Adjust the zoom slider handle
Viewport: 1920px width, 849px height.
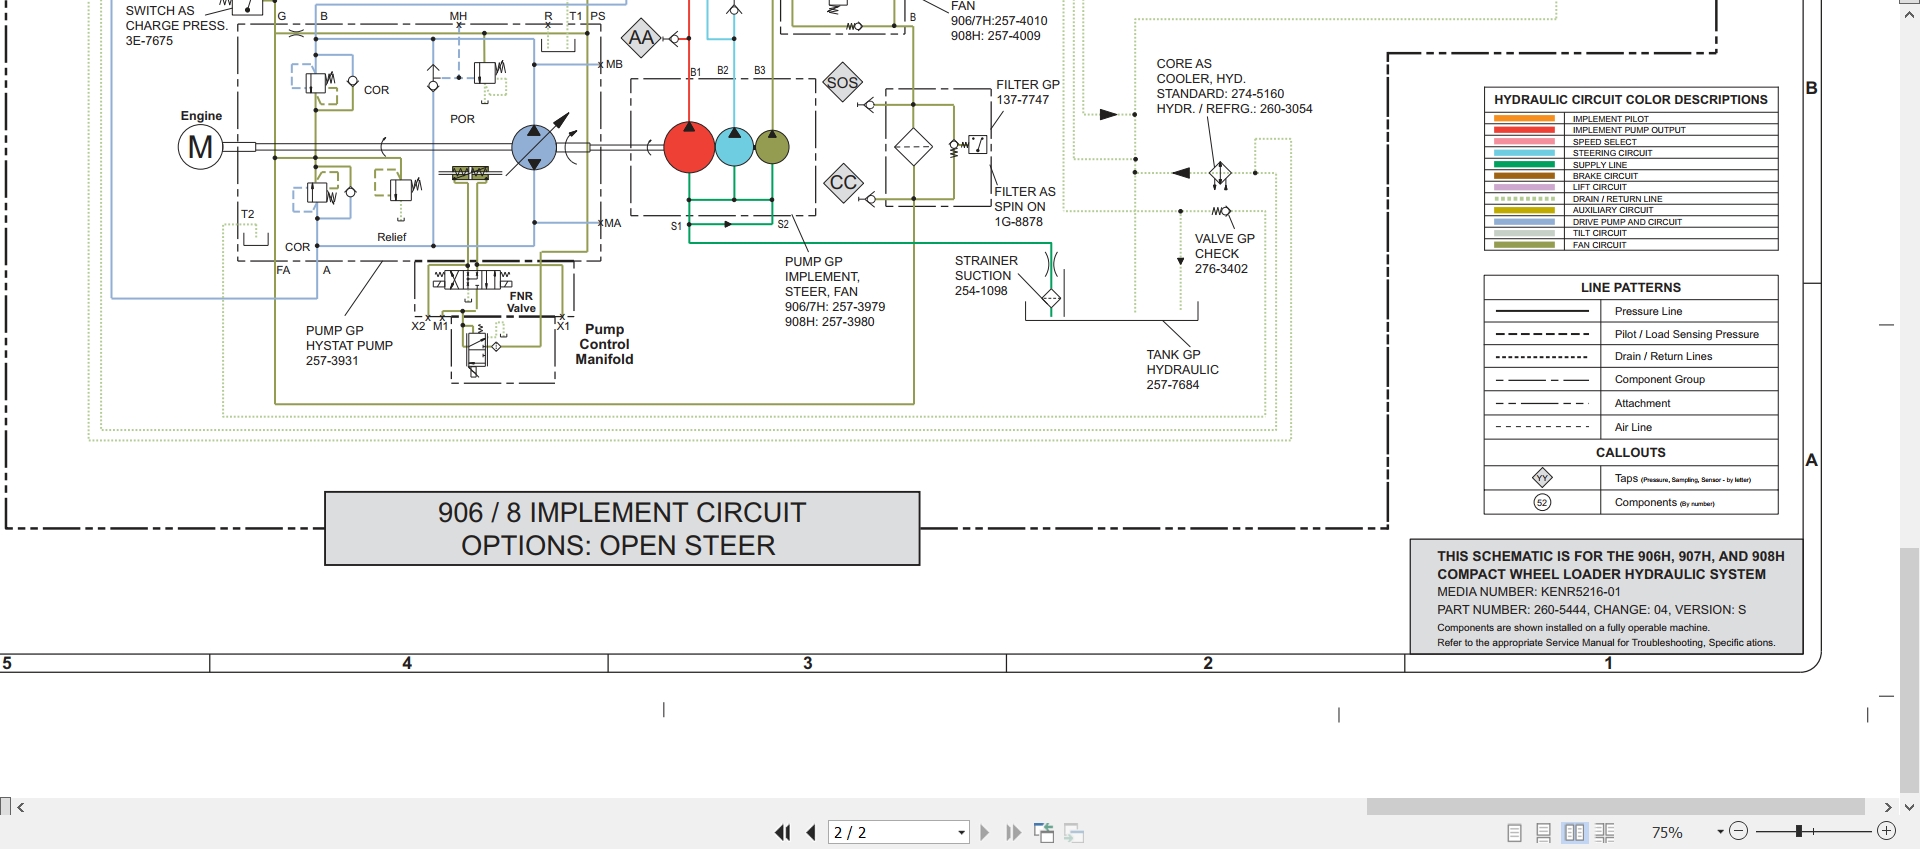1798,831
